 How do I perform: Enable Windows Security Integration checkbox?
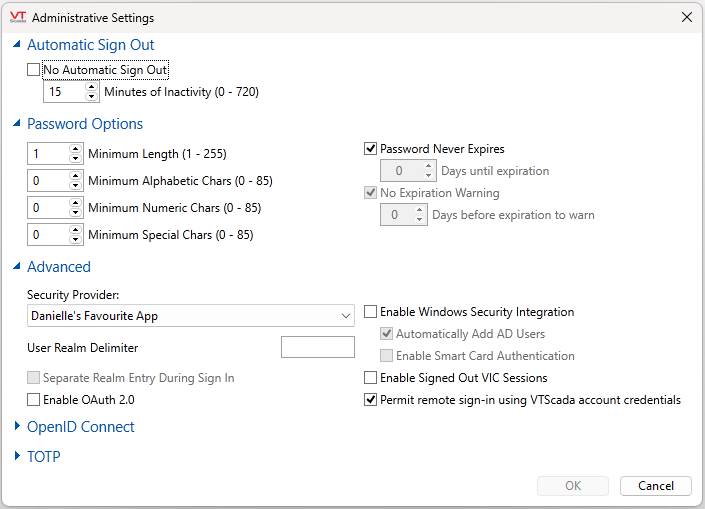tap(370, 312)
